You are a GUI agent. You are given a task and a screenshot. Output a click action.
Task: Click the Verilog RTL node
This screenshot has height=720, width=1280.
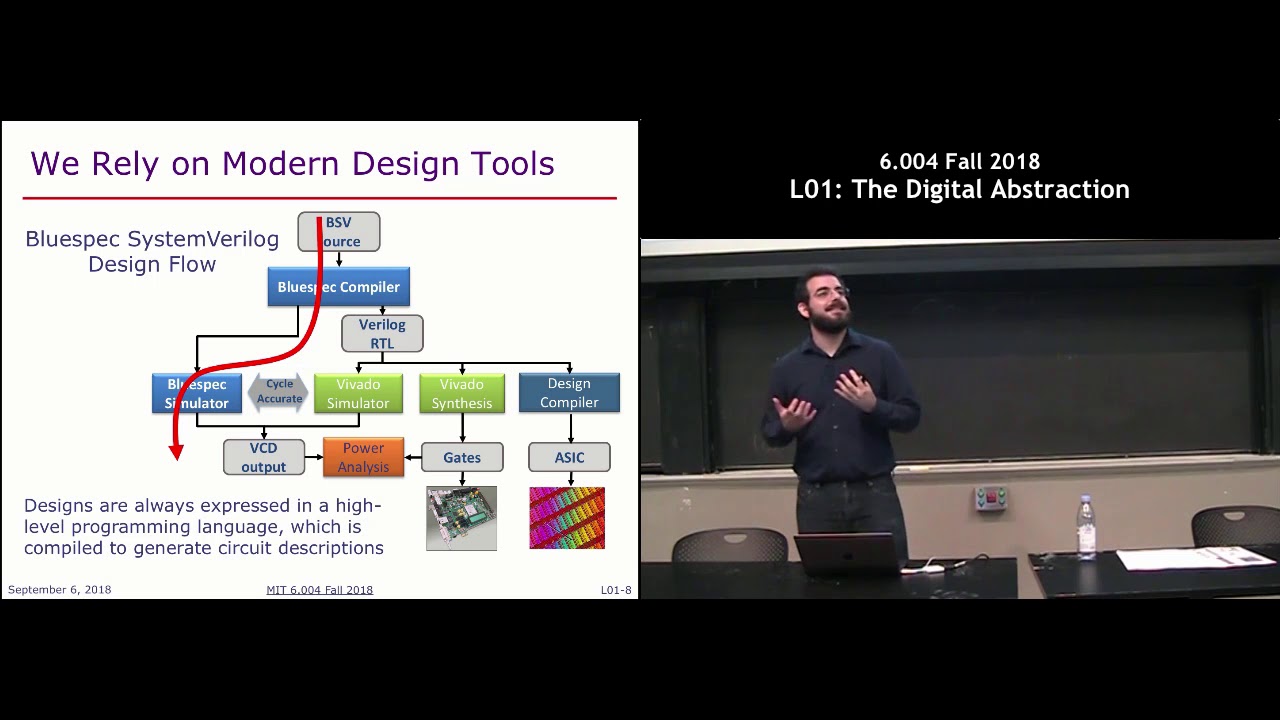pyautogui.click(x=382, y=334)
